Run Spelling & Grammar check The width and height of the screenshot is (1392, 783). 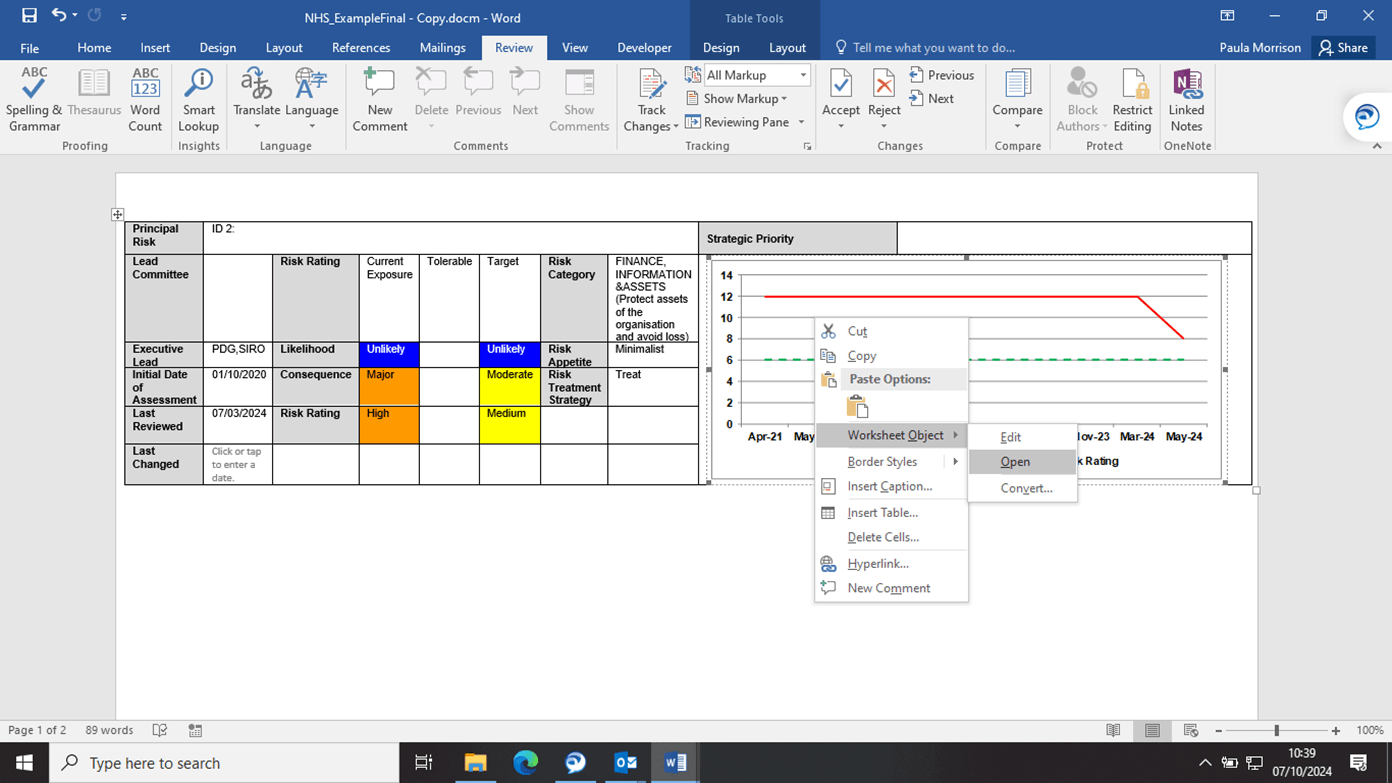click(34, 99)
